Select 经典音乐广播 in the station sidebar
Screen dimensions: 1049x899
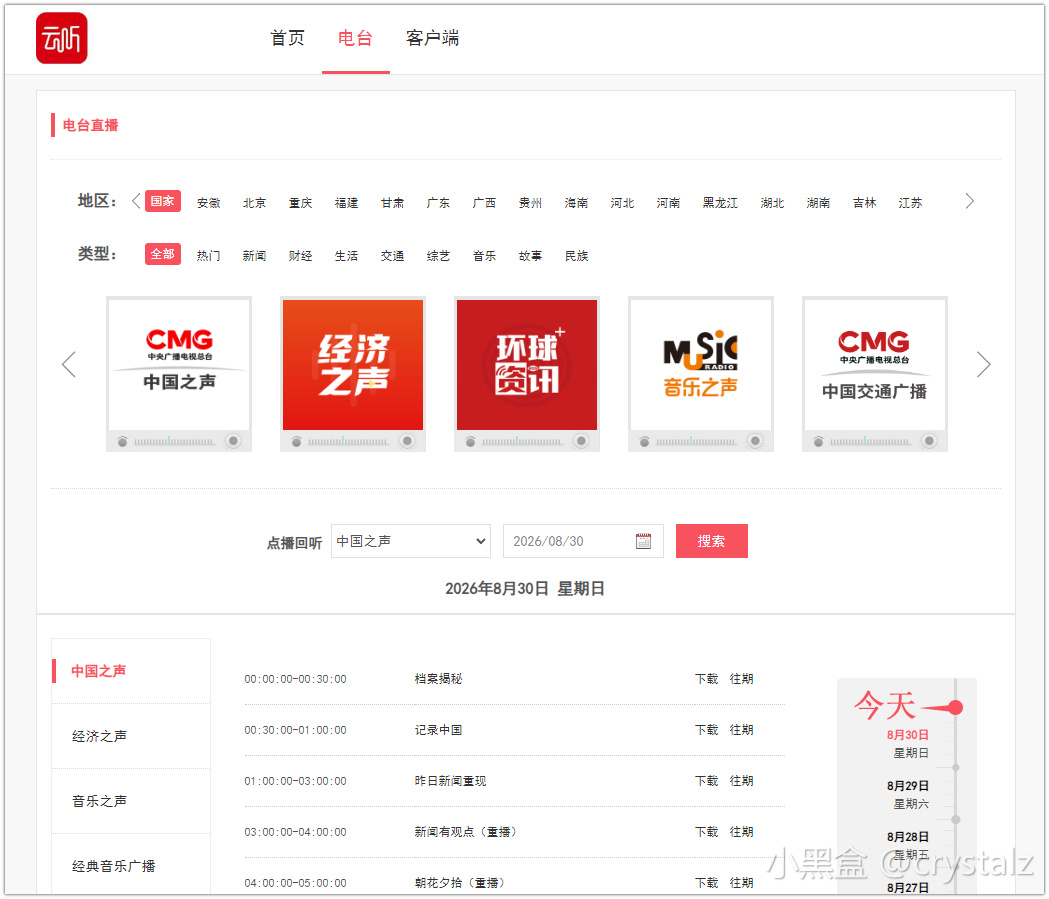131,866
